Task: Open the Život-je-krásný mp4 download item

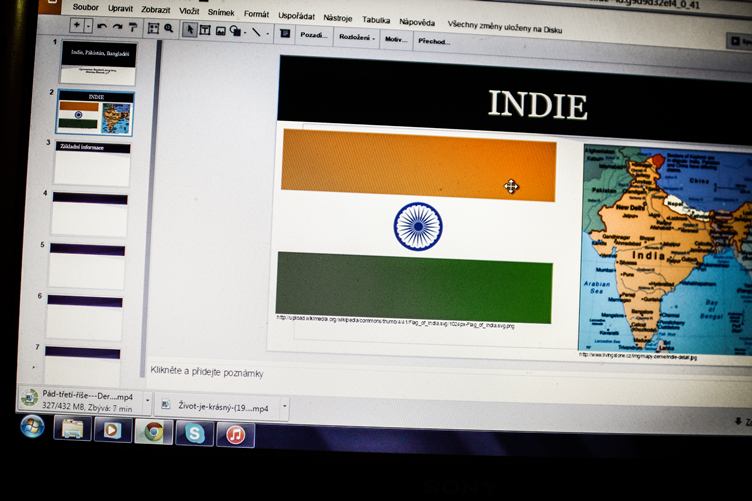Action: coord(218,407)
